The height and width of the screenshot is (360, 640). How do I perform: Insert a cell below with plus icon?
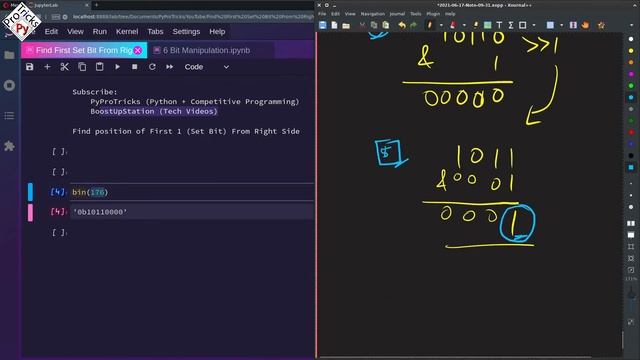(47, 67)
